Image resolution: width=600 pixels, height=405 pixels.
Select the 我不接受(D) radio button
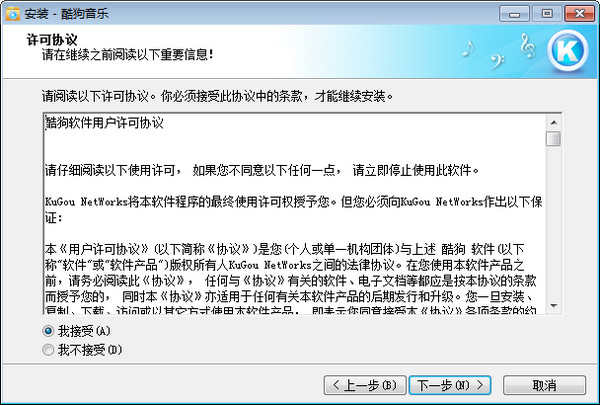[x=48, y=349]
